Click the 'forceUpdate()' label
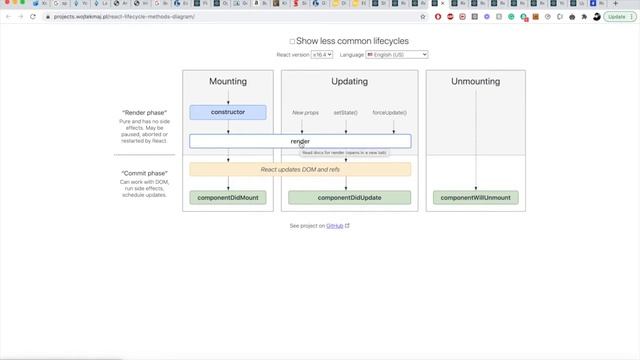The image size is (640, 360). [x=389, y=112]
